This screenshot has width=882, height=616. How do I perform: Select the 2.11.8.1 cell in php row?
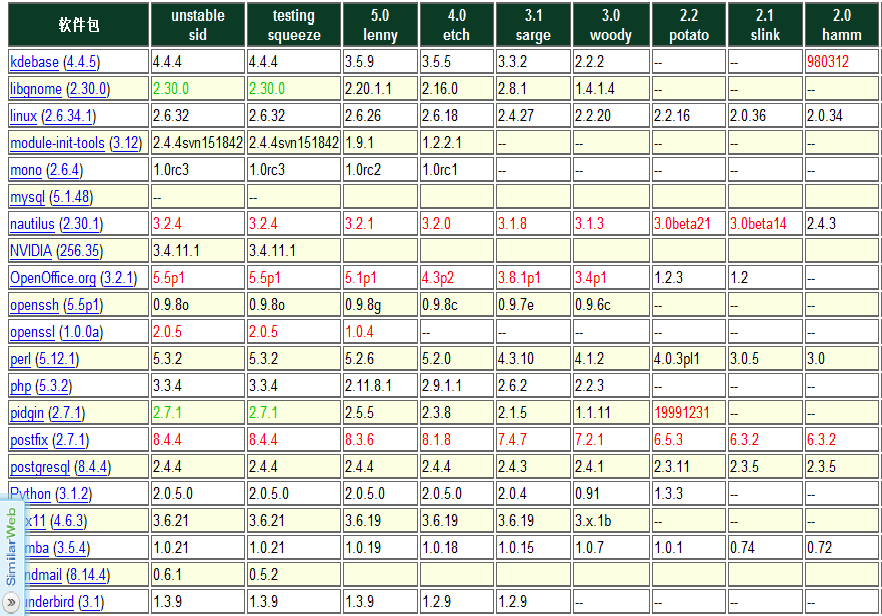pos(380,385)
